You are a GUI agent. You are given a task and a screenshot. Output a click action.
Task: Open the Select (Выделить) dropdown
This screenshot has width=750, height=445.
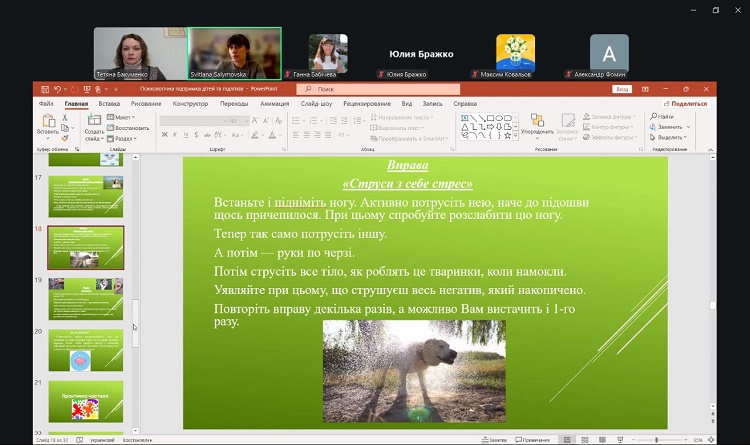point(670,137)
